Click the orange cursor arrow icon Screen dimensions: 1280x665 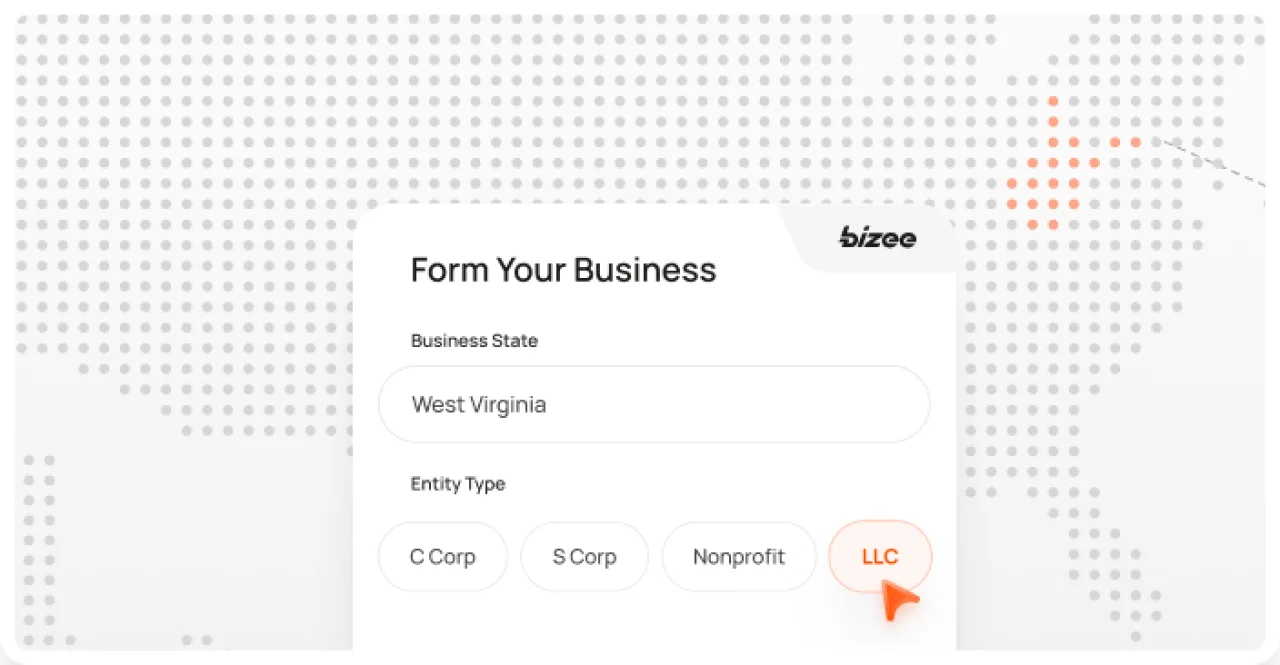899,601
